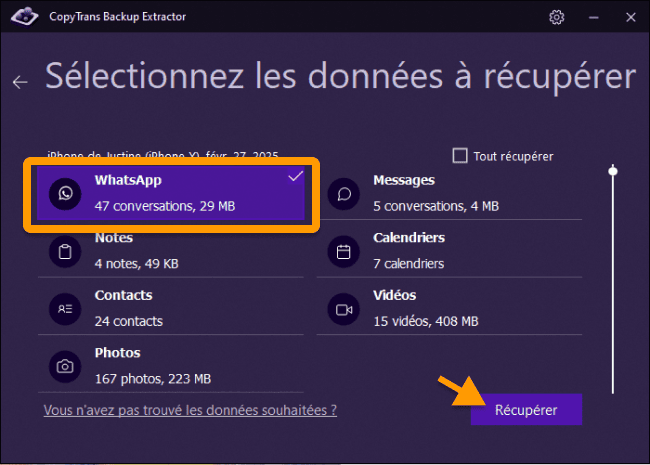650x465 pixels.
Task: Click '24 contacts' text
Action: (x=129, y=321)
